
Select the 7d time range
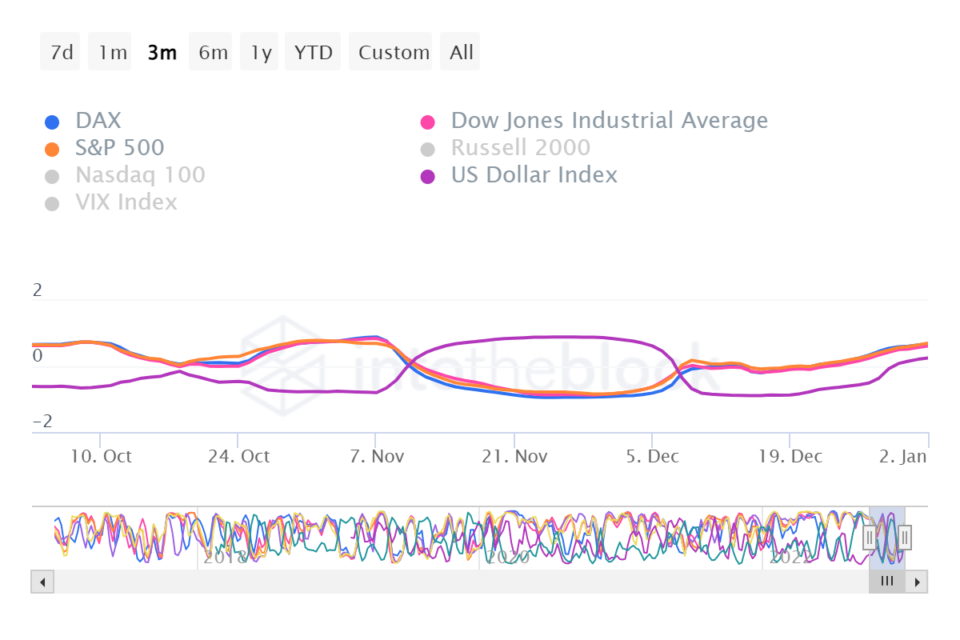click(x=61, y=52)
